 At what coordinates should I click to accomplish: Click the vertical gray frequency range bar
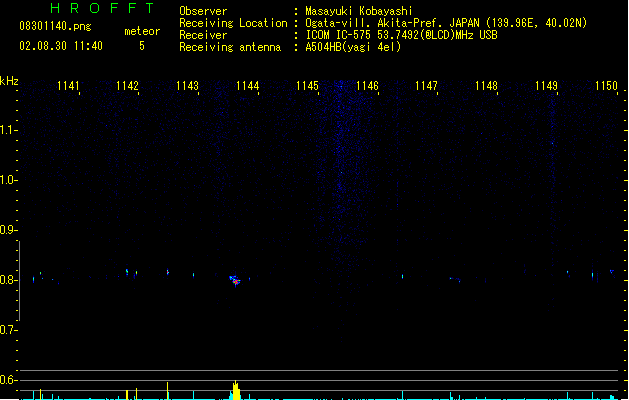click(19, 280)
